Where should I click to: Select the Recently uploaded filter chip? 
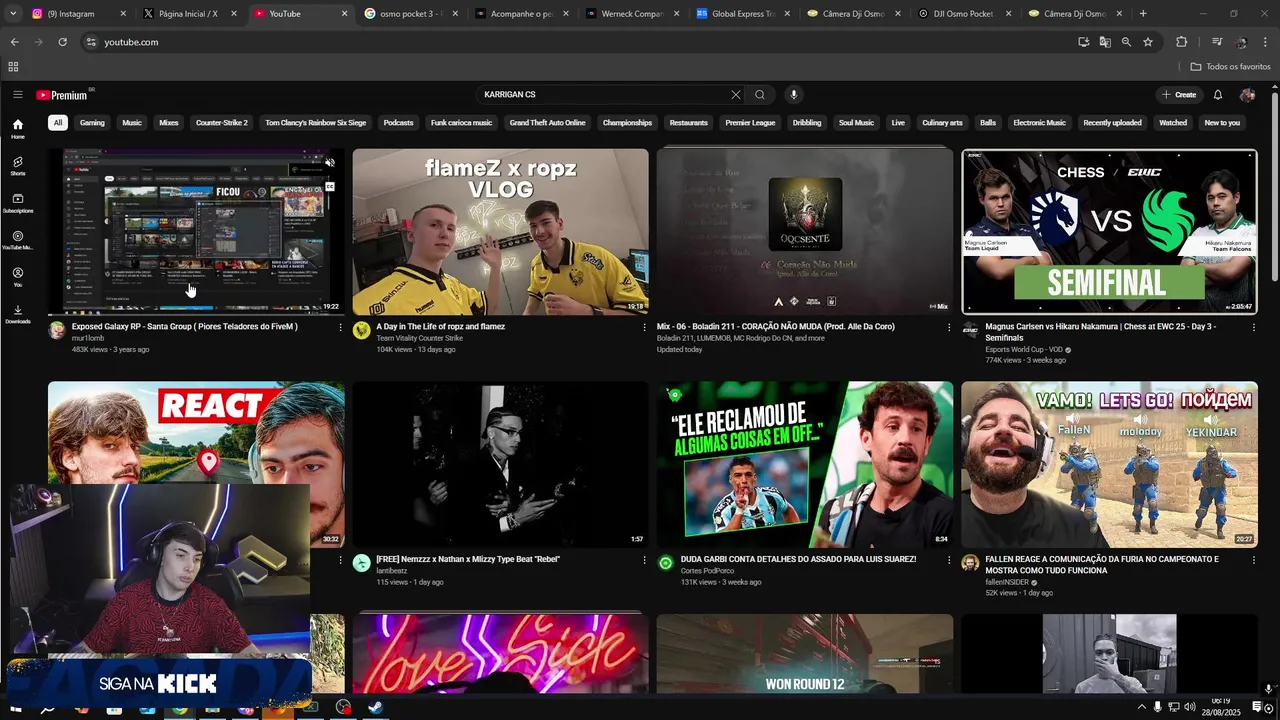tap(1112, 123)
